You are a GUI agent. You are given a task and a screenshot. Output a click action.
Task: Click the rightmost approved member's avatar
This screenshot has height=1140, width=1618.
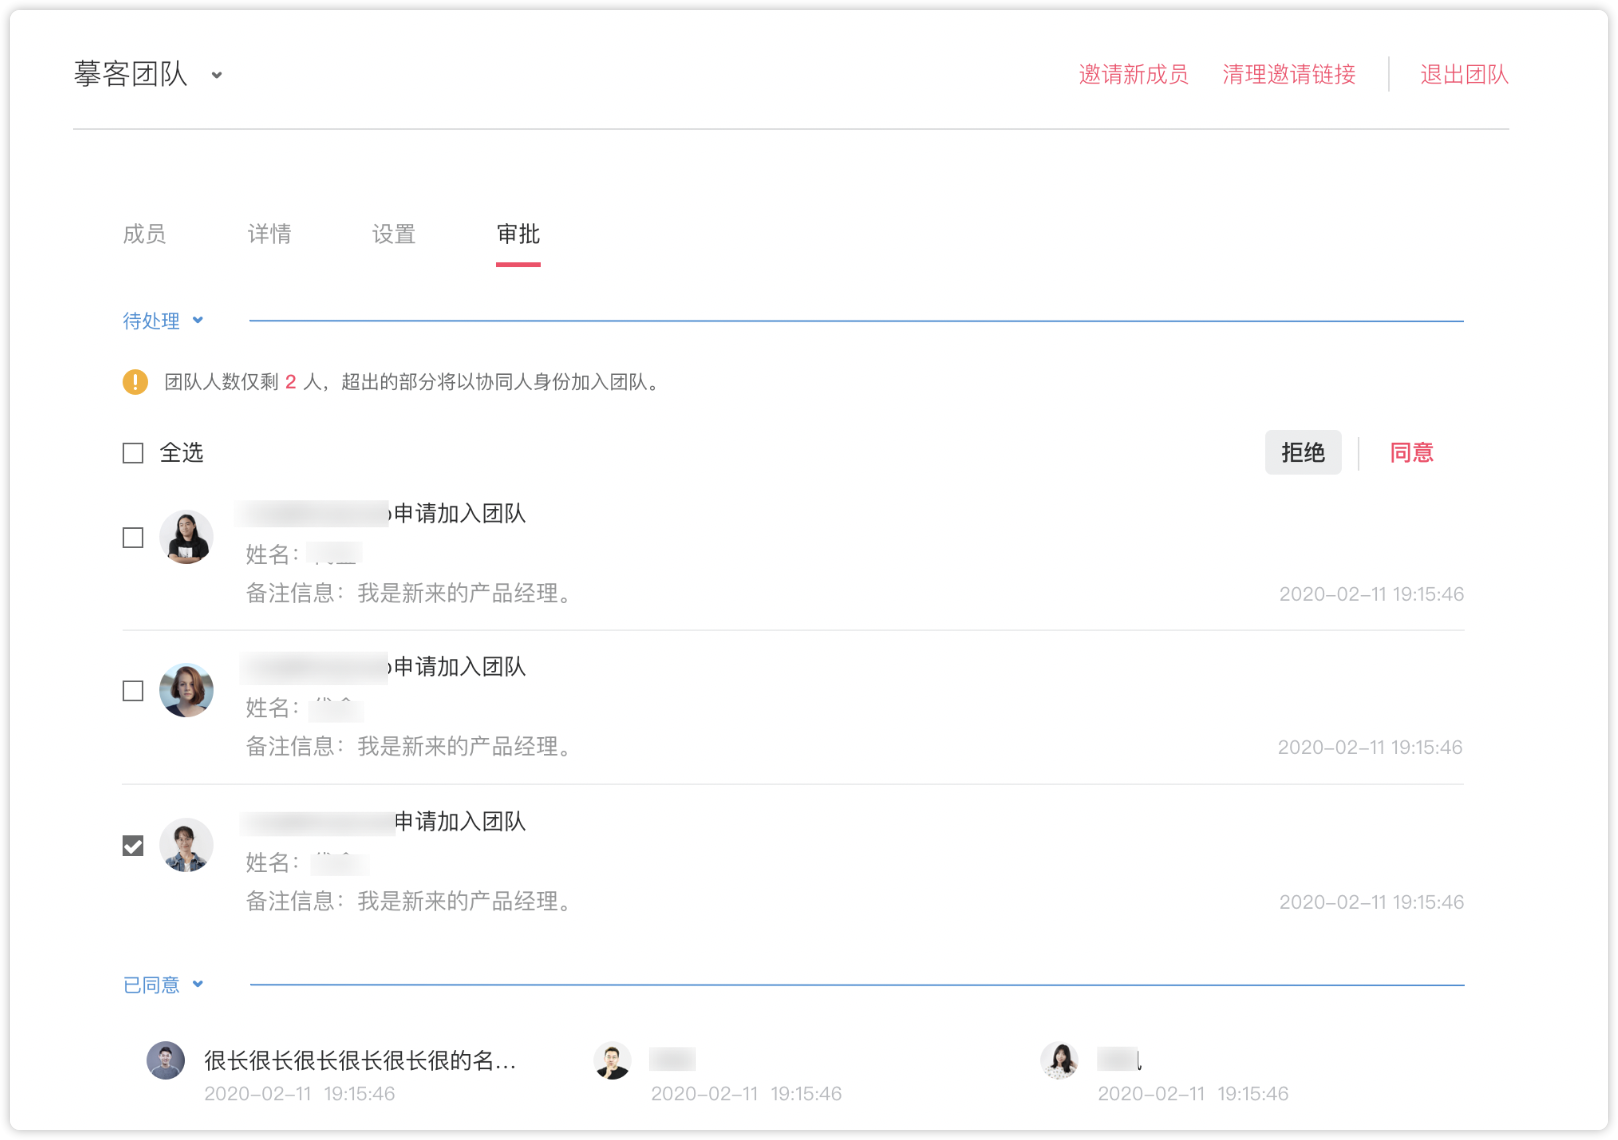point(1059,1060)
